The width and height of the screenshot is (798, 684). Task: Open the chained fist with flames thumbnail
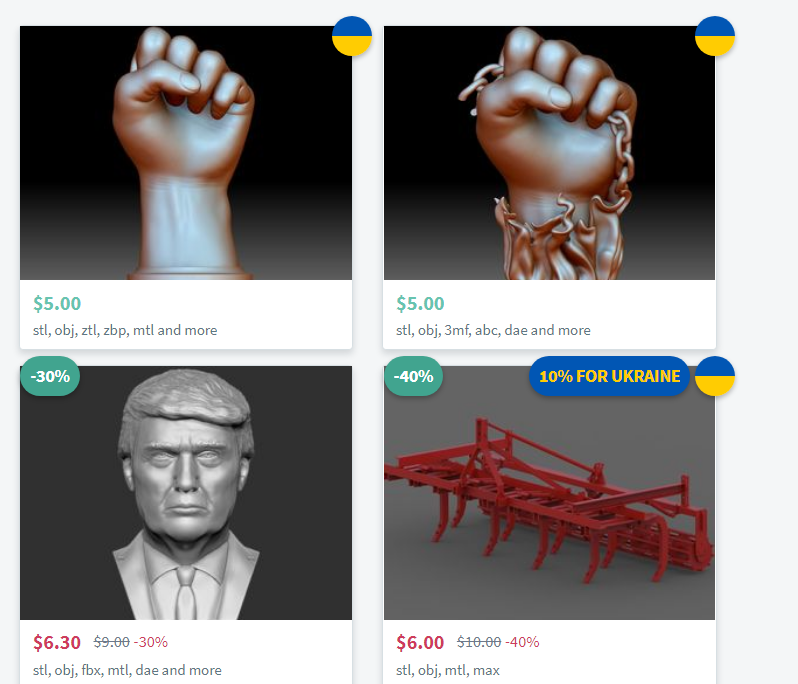pos(549,153)
